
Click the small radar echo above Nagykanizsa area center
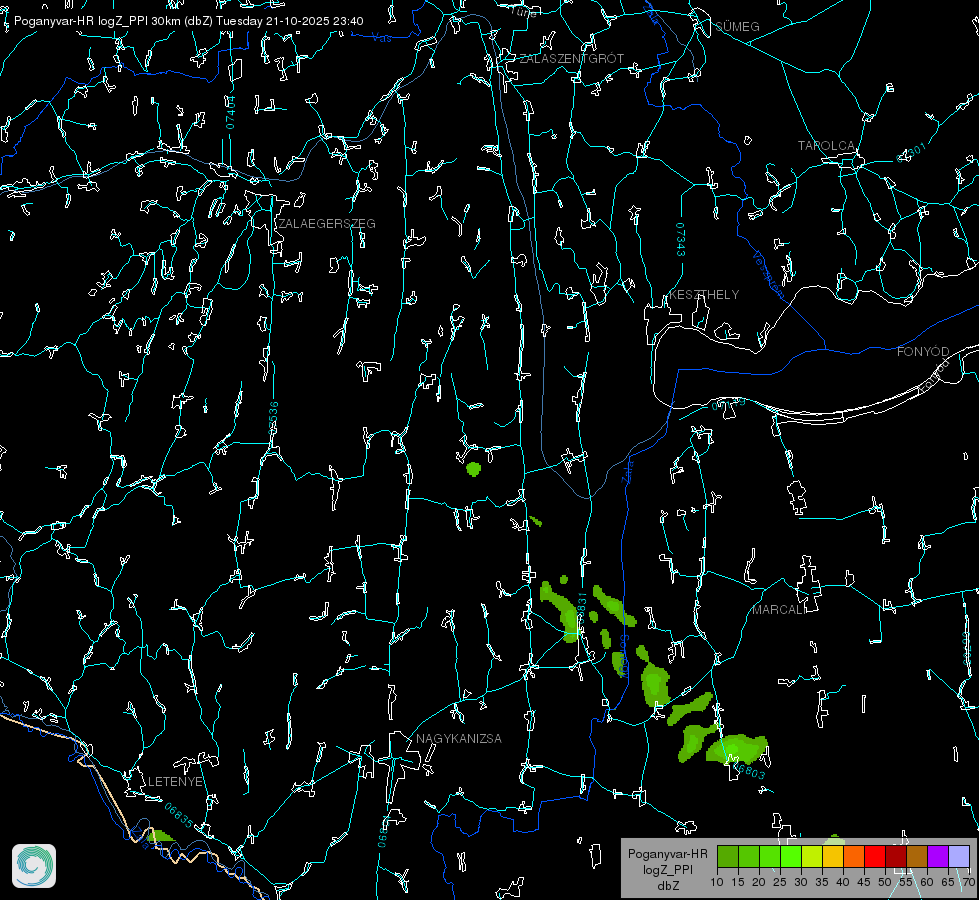473,468
